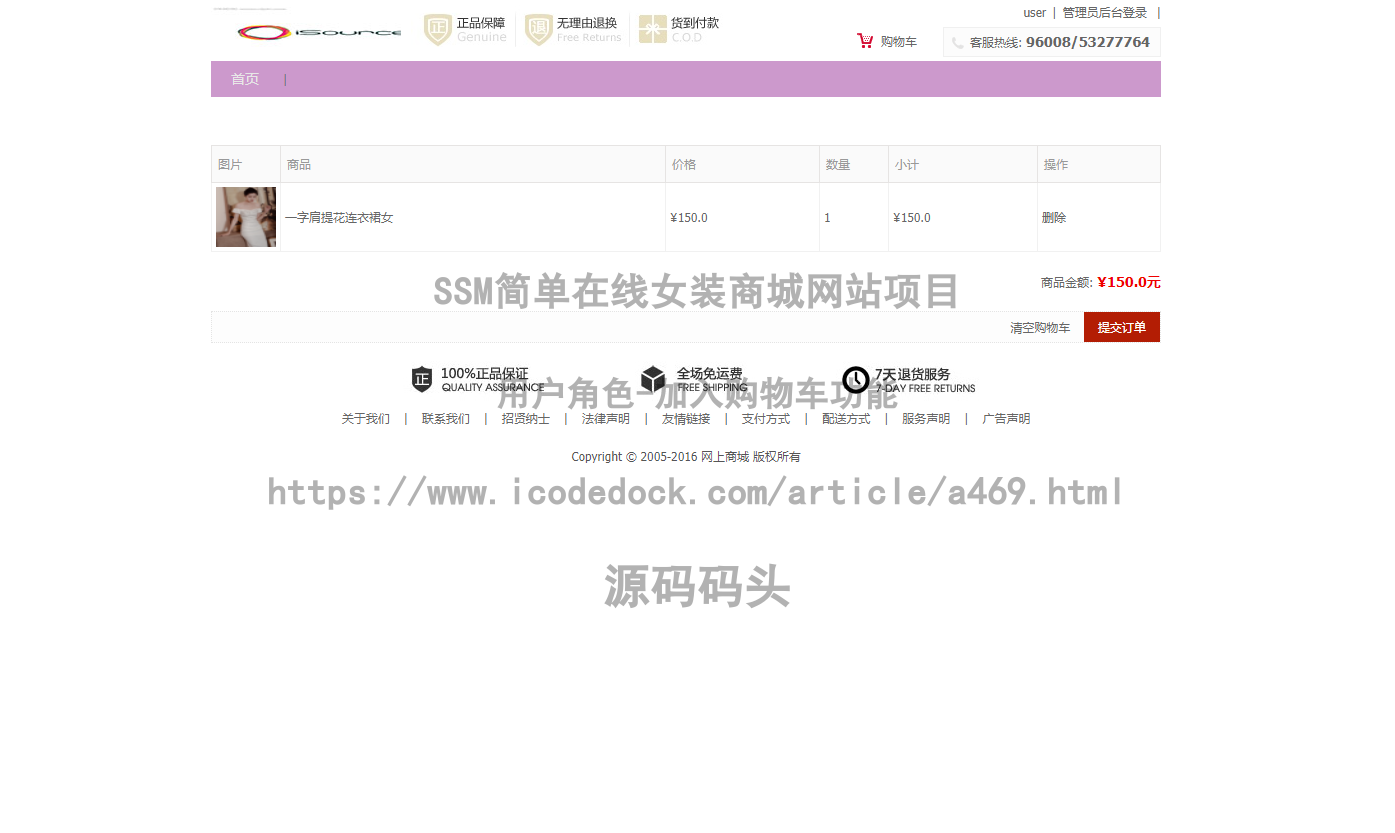Click the user account link
Viewport: 1395px width, 833px height.
(1034, 12)
